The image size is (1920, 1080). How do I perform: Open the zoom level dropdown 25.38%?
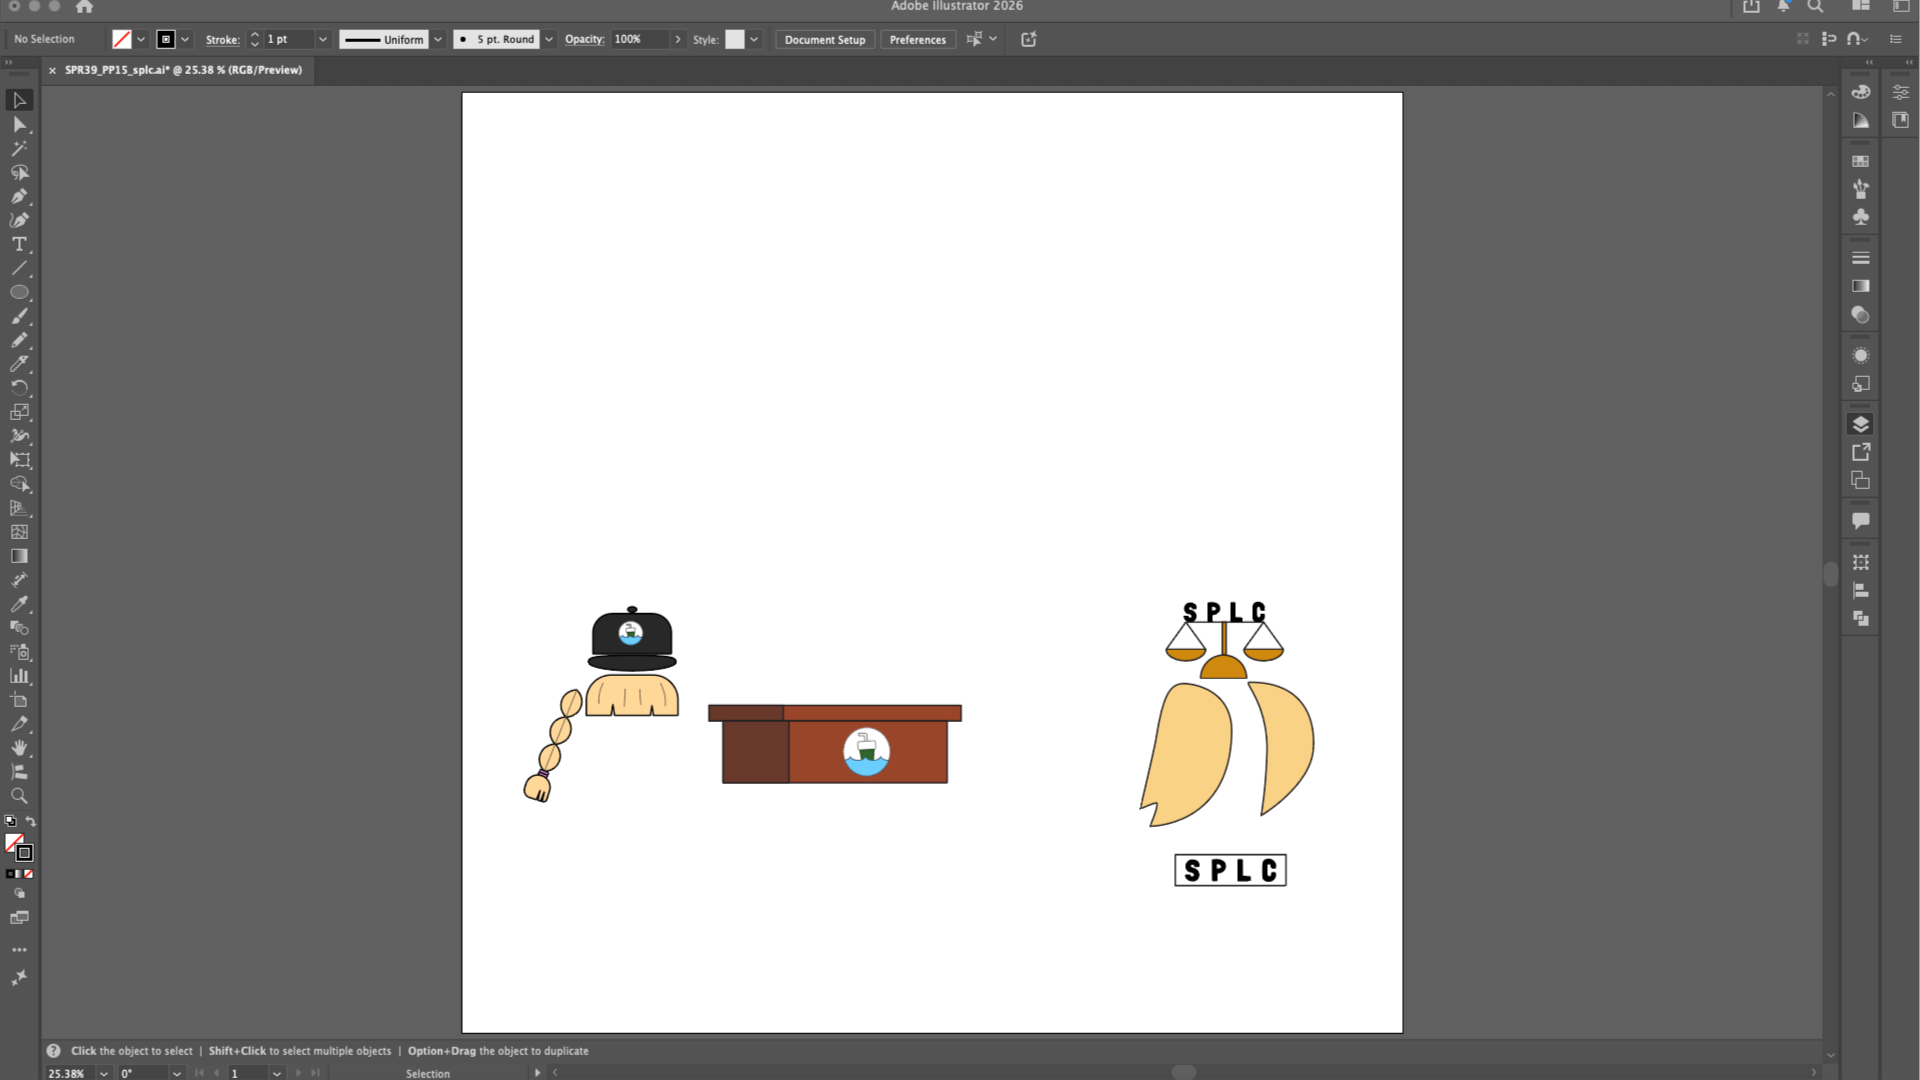click(x=103, y=1073)
